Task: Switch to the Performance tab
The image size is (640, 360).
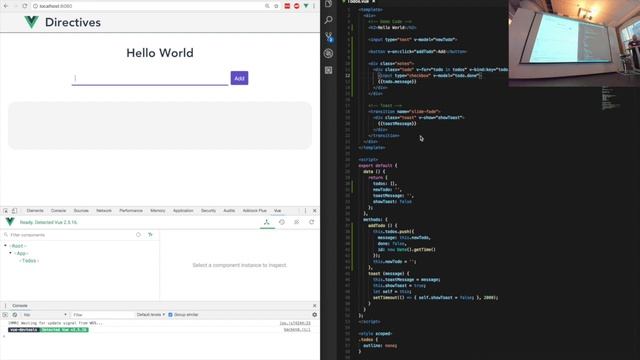Action: click(x=131, y=211)
